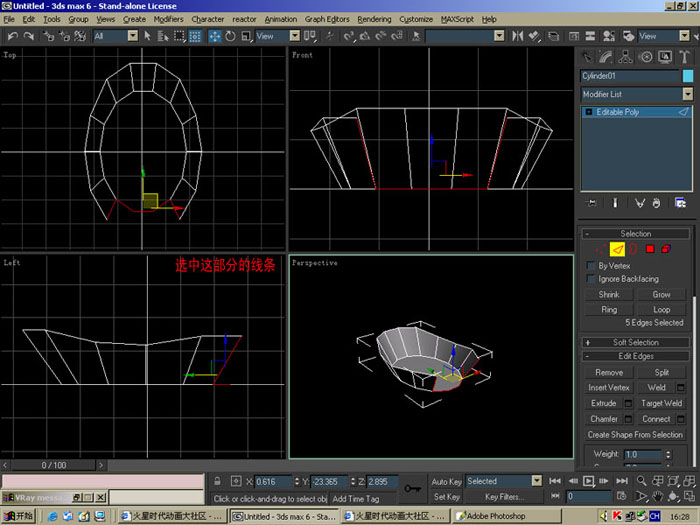Click the Remove edges button
The image size is (700, 525).
[x=609, y=372]
